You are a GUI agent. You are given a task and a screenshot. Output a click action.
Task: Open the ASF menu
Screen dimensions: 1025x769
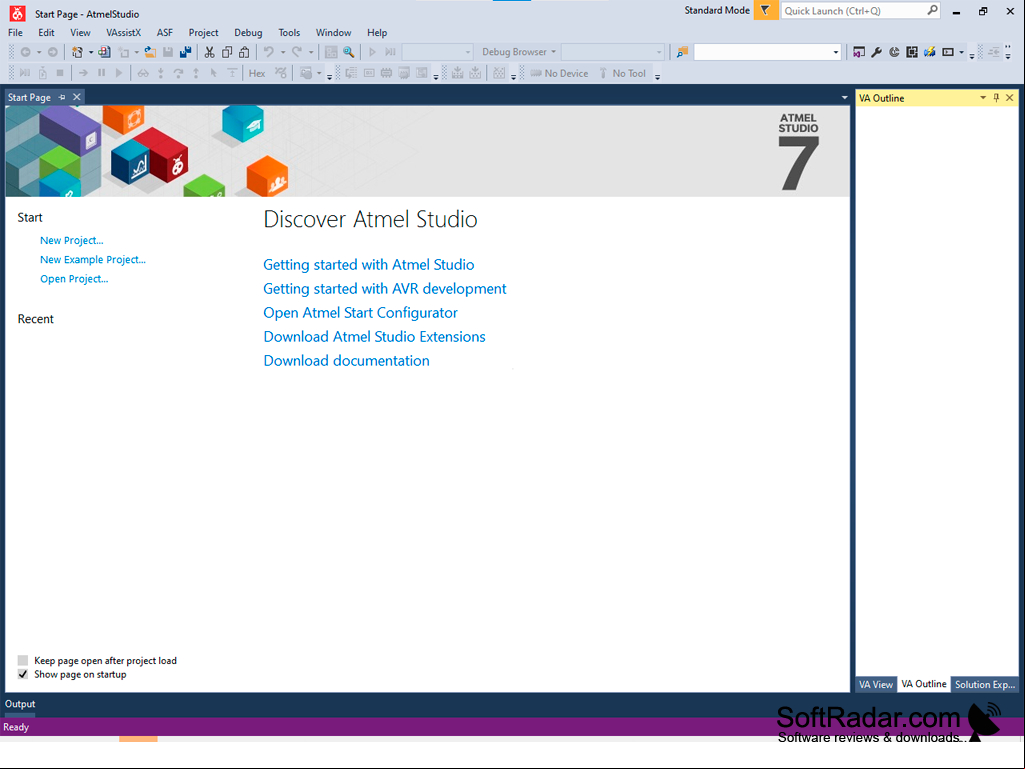pos(165,33)
